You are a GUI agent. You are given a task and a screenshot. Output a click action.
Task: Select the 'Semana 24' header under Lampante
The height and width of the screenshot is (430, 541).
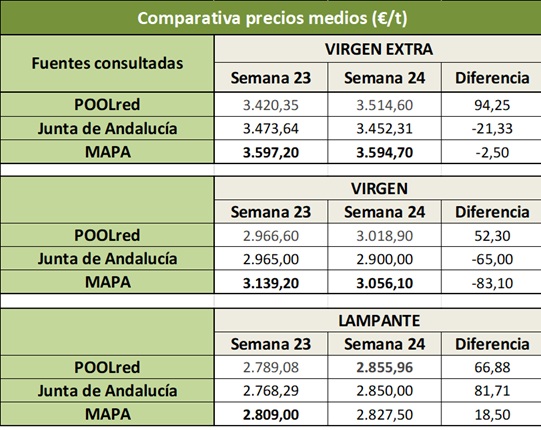coord(384,344)
